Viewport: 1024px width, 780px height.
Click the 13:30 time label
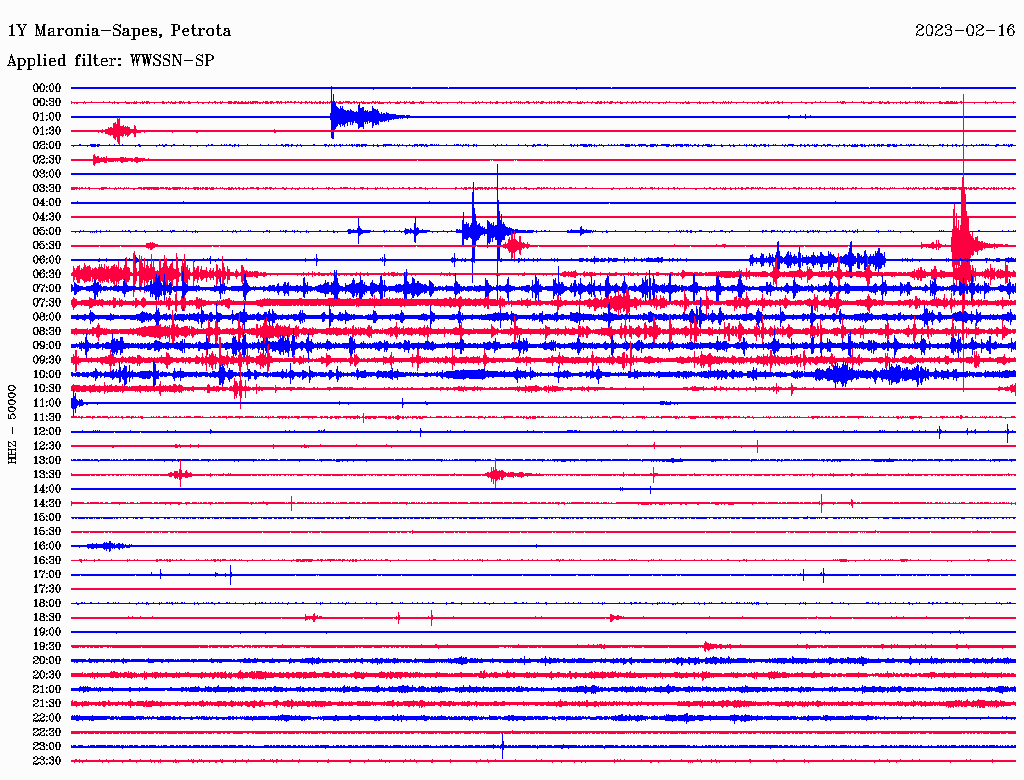click(47, 475)
